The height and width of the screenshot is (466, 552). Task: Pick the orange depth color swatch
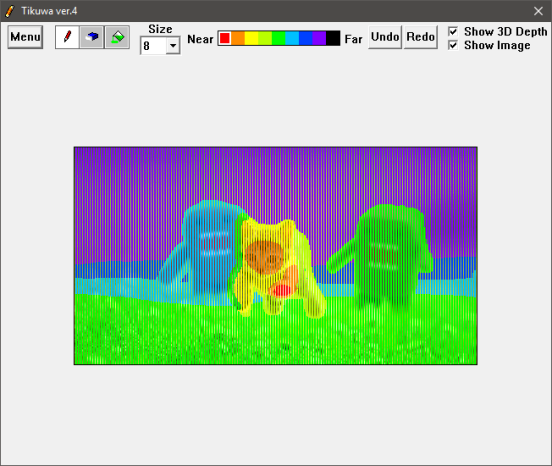(x=238, y=38)
